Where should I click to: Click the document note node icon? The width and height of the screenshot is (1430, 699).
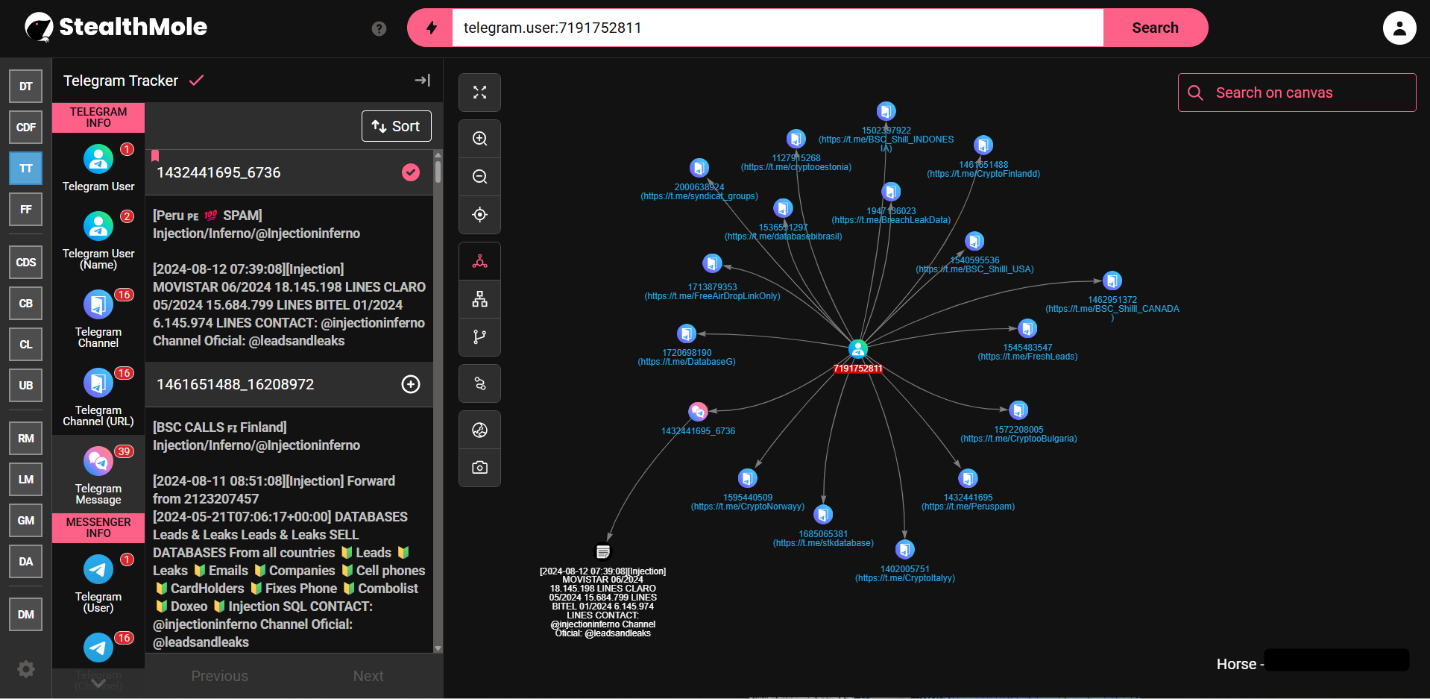602,551
